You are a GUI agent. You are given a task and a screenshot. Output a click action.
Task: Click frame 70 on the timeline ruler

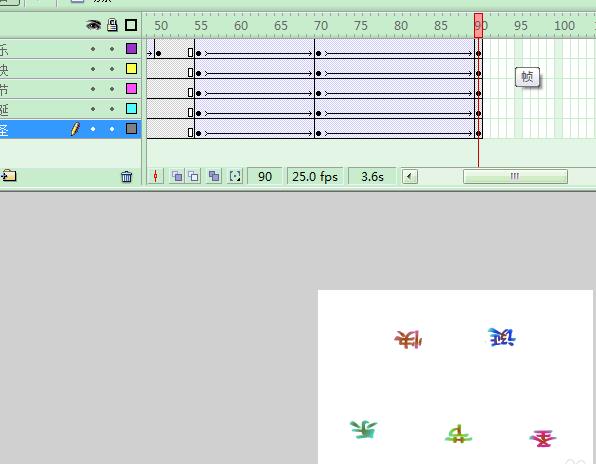321,26
